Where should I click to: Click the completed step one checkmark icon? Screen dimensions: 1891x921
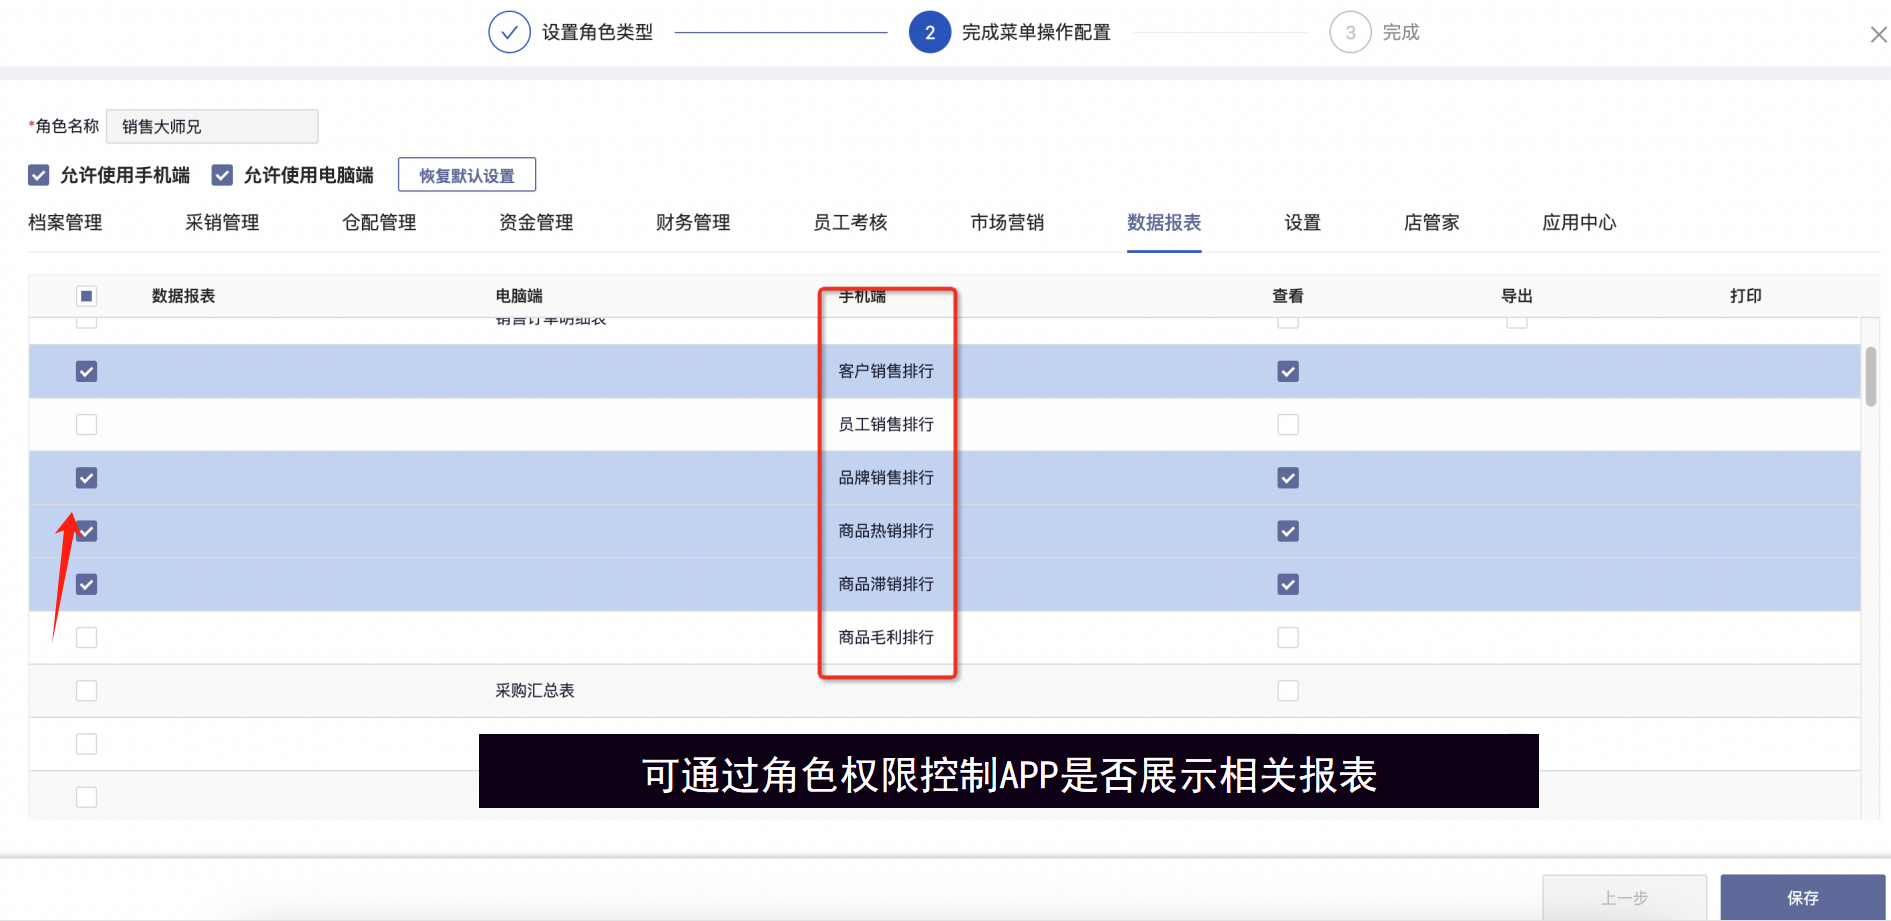[509, 32]
